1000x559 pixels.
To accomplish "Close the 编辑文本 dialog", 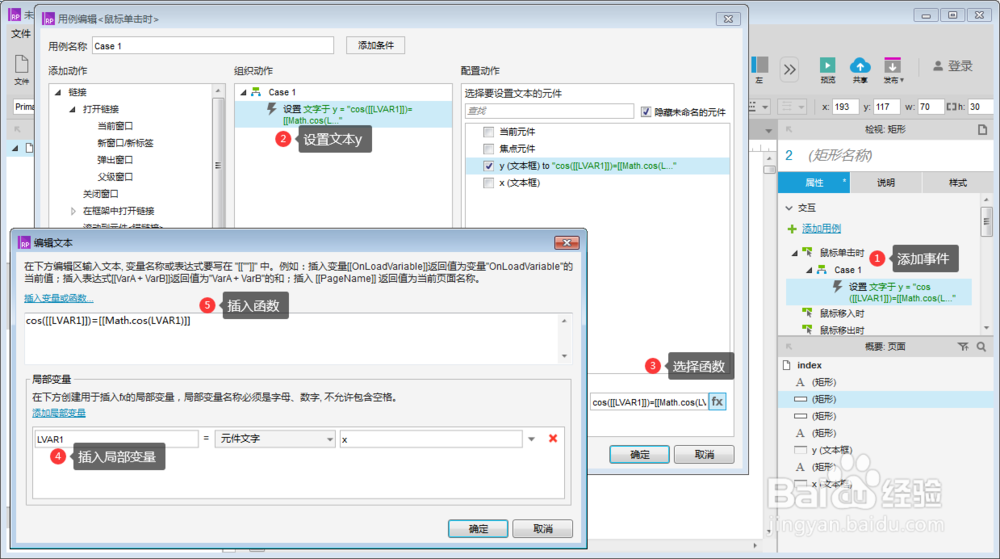I will pyautogui.click(x=566, y=242).
